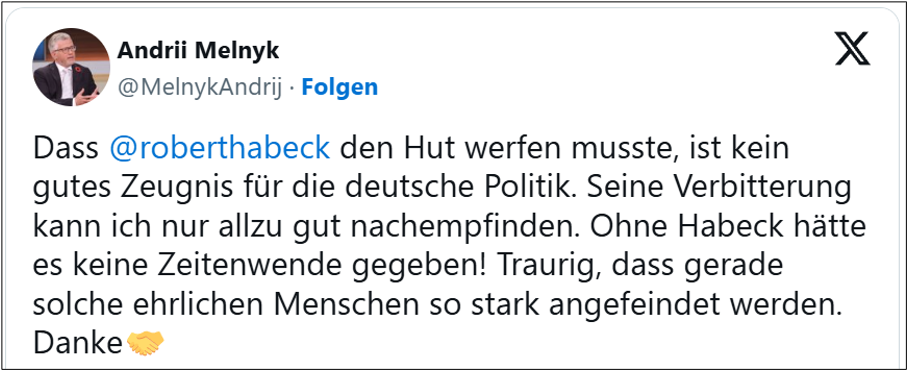Open the @MelnykAndrij handle link
The width and height of the screenshot is (908, 370).
click(x=199, y=87)
